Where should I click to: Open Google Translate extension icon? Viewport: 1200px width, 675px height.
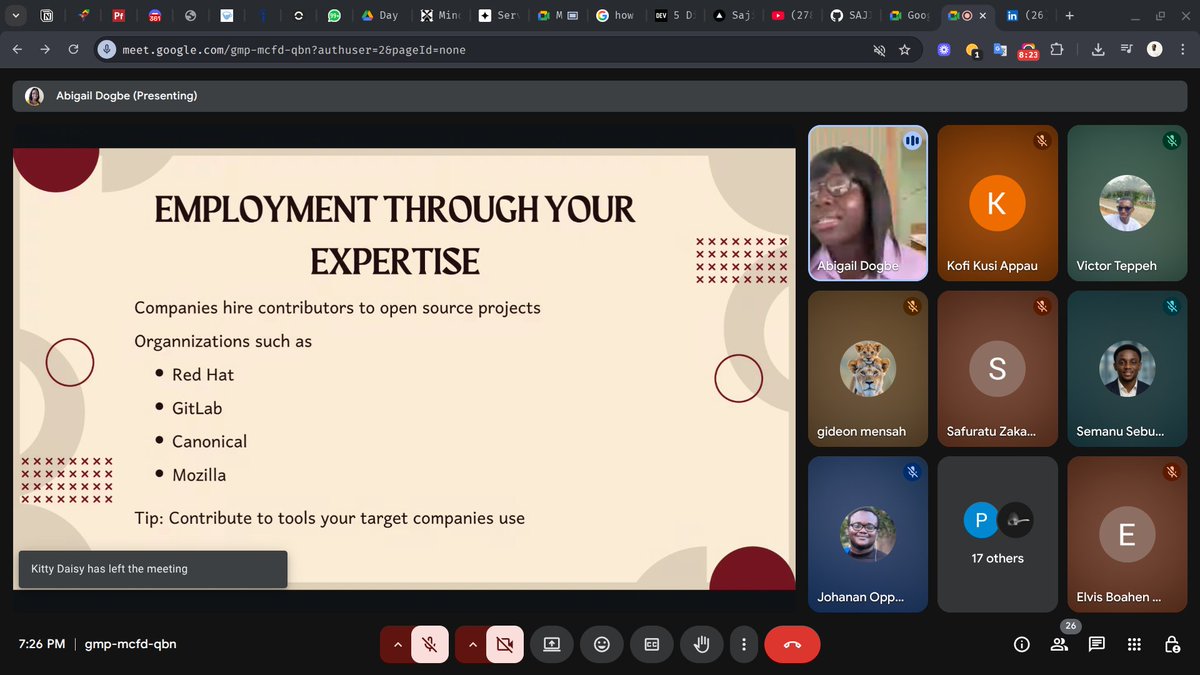[x=1000, y=49]
